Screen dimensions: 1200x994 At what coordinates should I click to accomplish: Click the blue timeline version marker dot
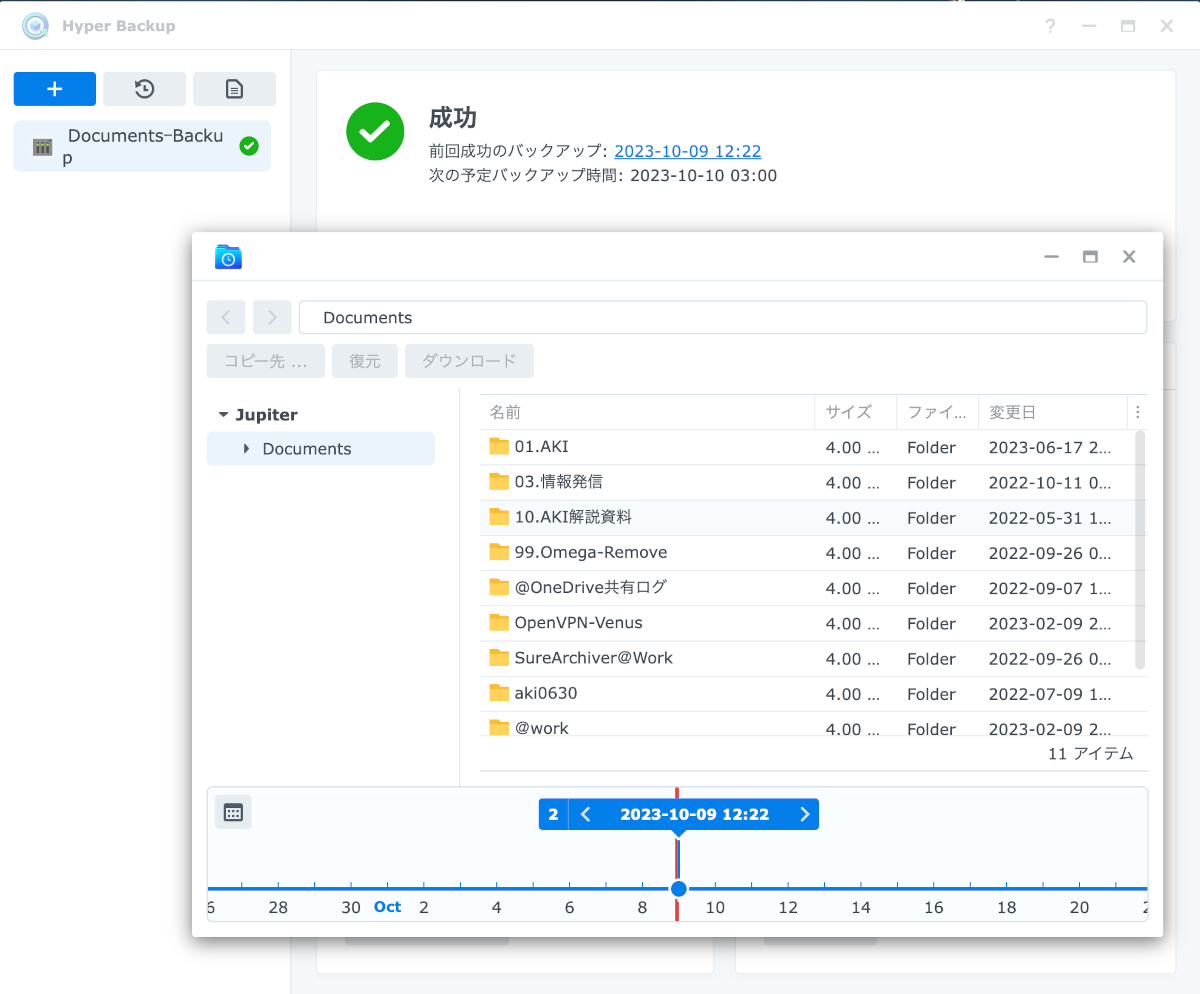[679, 889]
